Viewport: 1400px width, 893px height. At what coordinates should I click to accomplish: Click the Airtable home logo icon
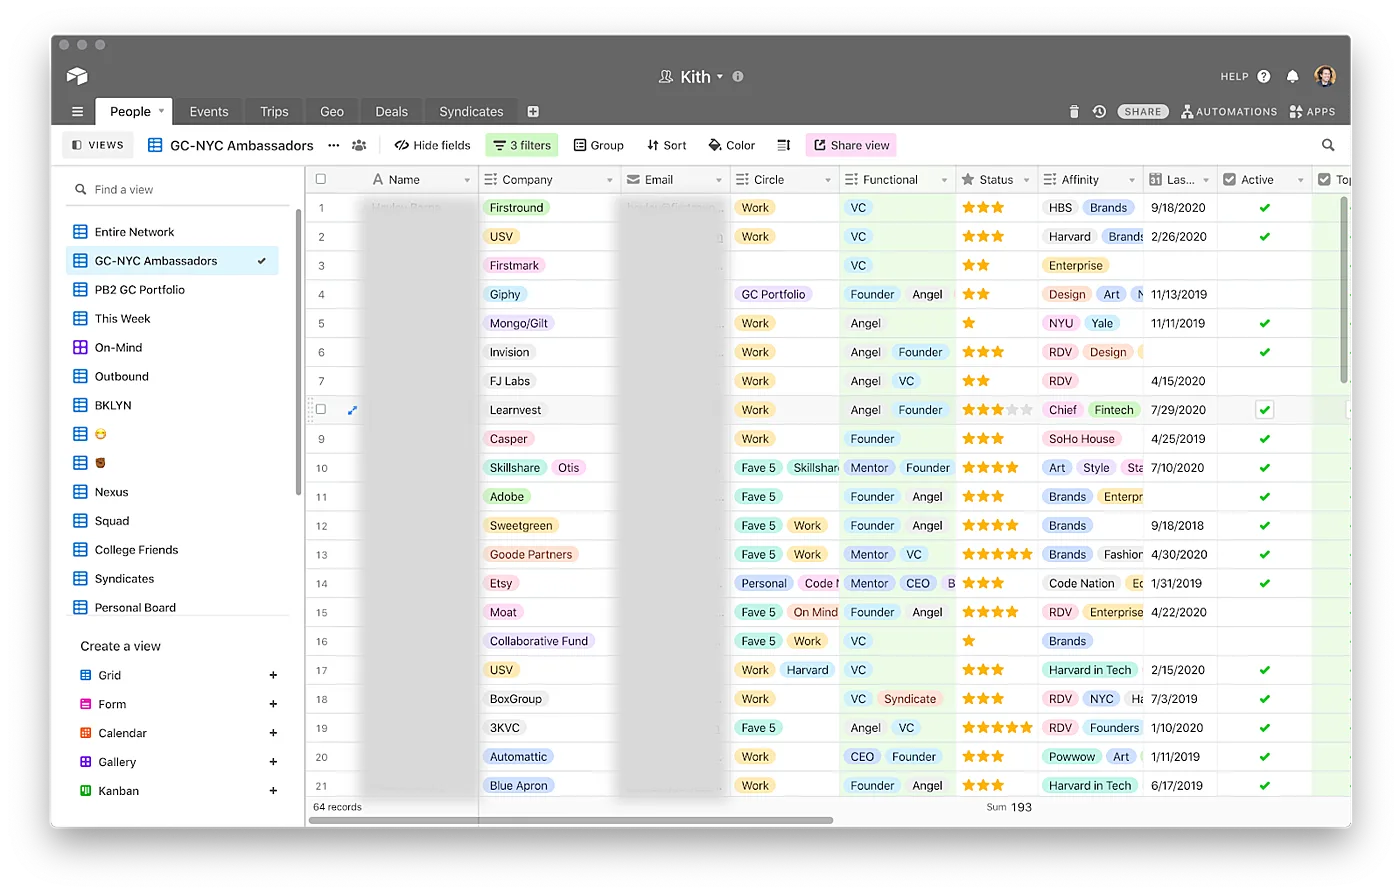pyautogui.click(x=77, y=76)
